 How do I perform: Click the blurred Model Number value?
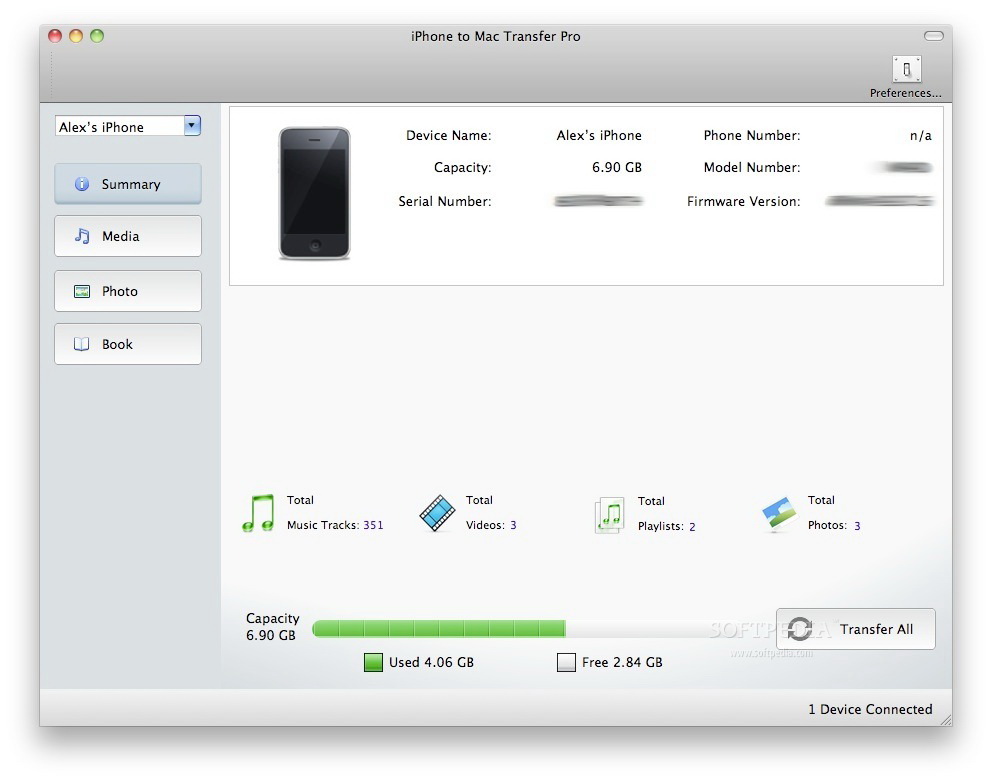pos(907,168)
